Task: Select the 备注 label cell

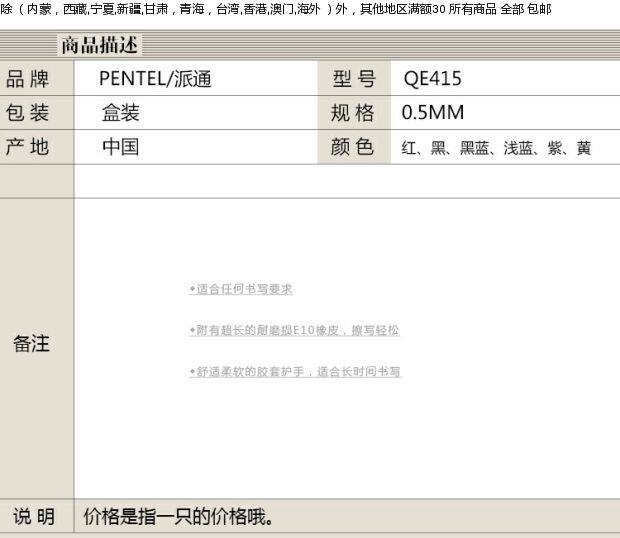Action: [x=37, y=348]
